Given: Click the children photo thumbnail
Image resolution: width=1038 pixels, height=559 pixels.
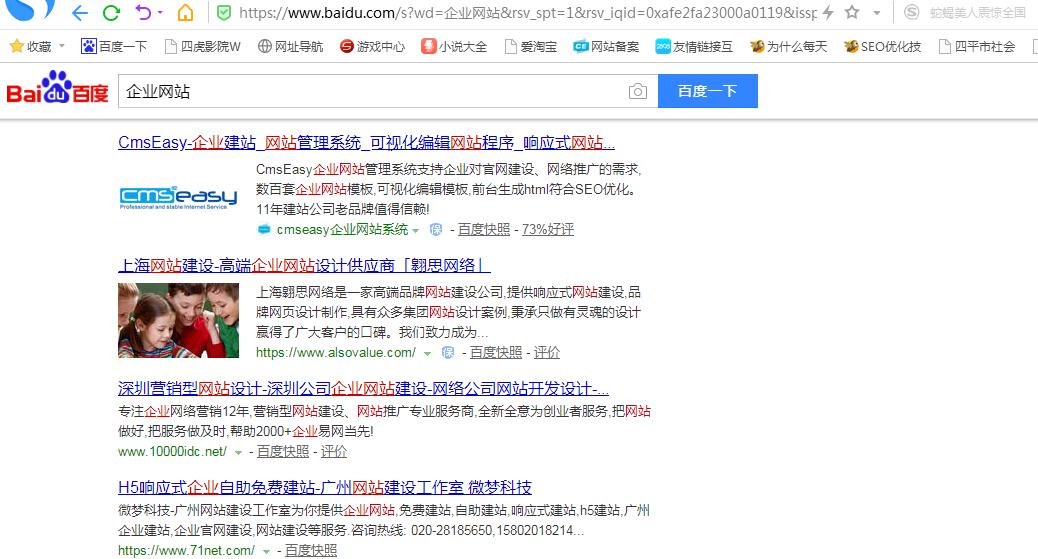Looking at the screenshot, I should 178,320.
